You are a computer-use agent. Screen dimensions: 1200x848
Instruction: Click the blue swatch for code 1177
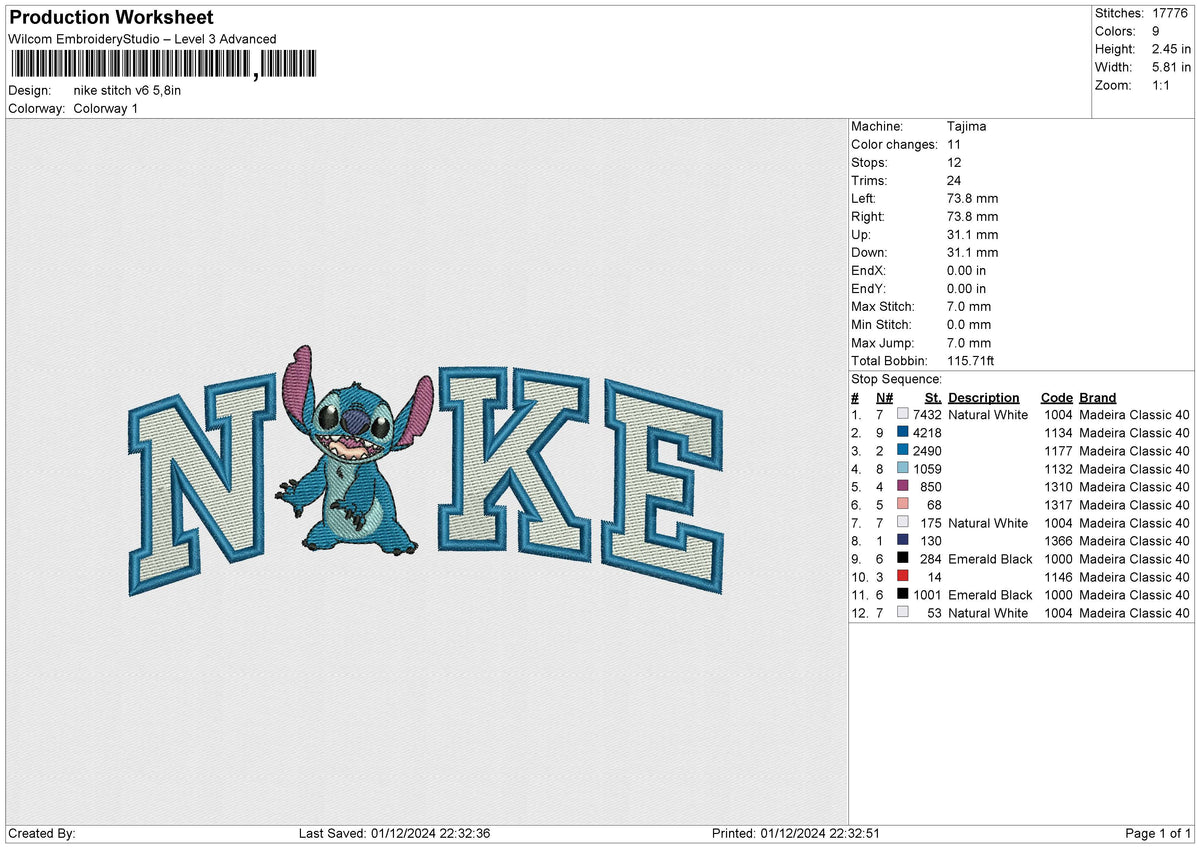903,451
